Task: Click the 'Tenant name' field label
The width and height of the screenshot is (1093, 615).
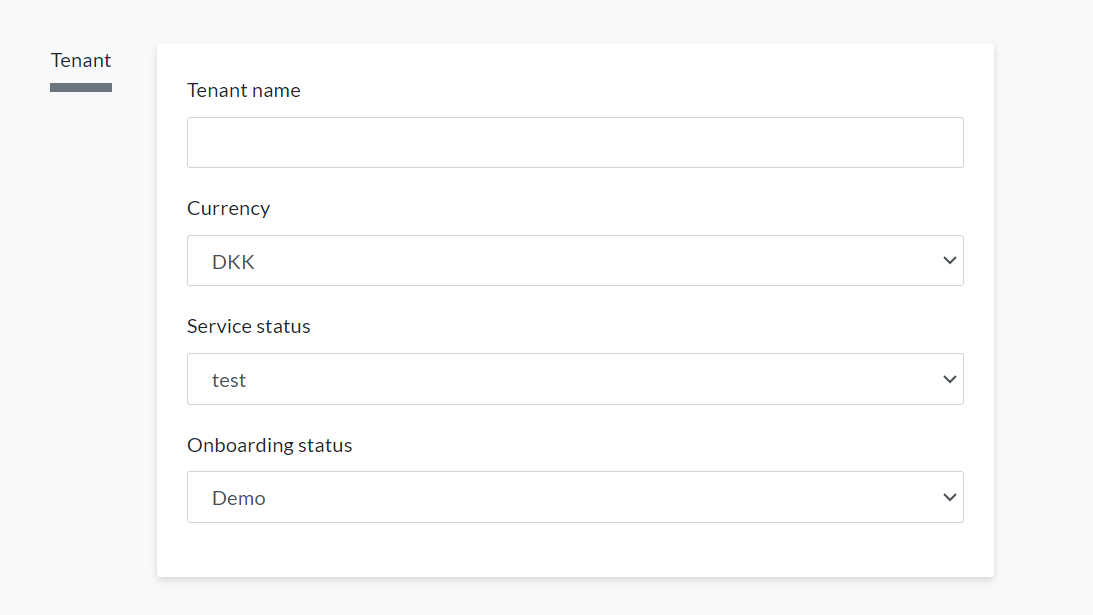Action: 244,91
